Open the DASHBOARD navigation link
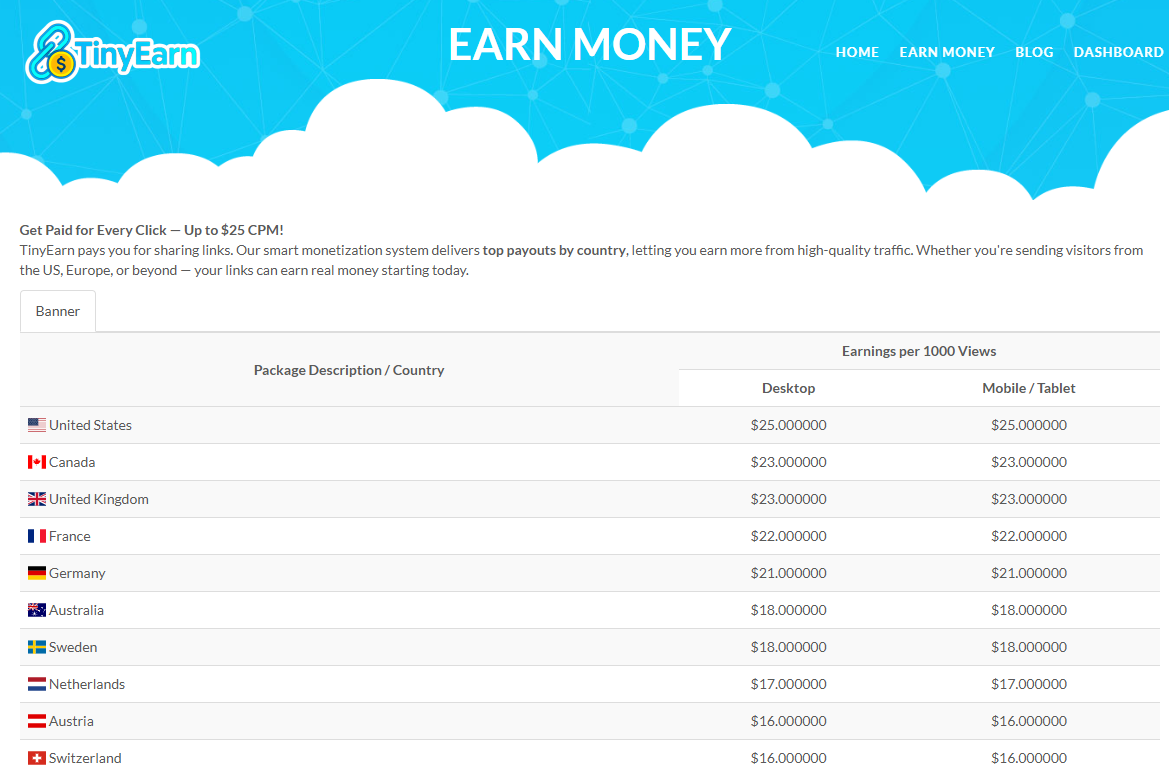 (x=1118, y=52)
